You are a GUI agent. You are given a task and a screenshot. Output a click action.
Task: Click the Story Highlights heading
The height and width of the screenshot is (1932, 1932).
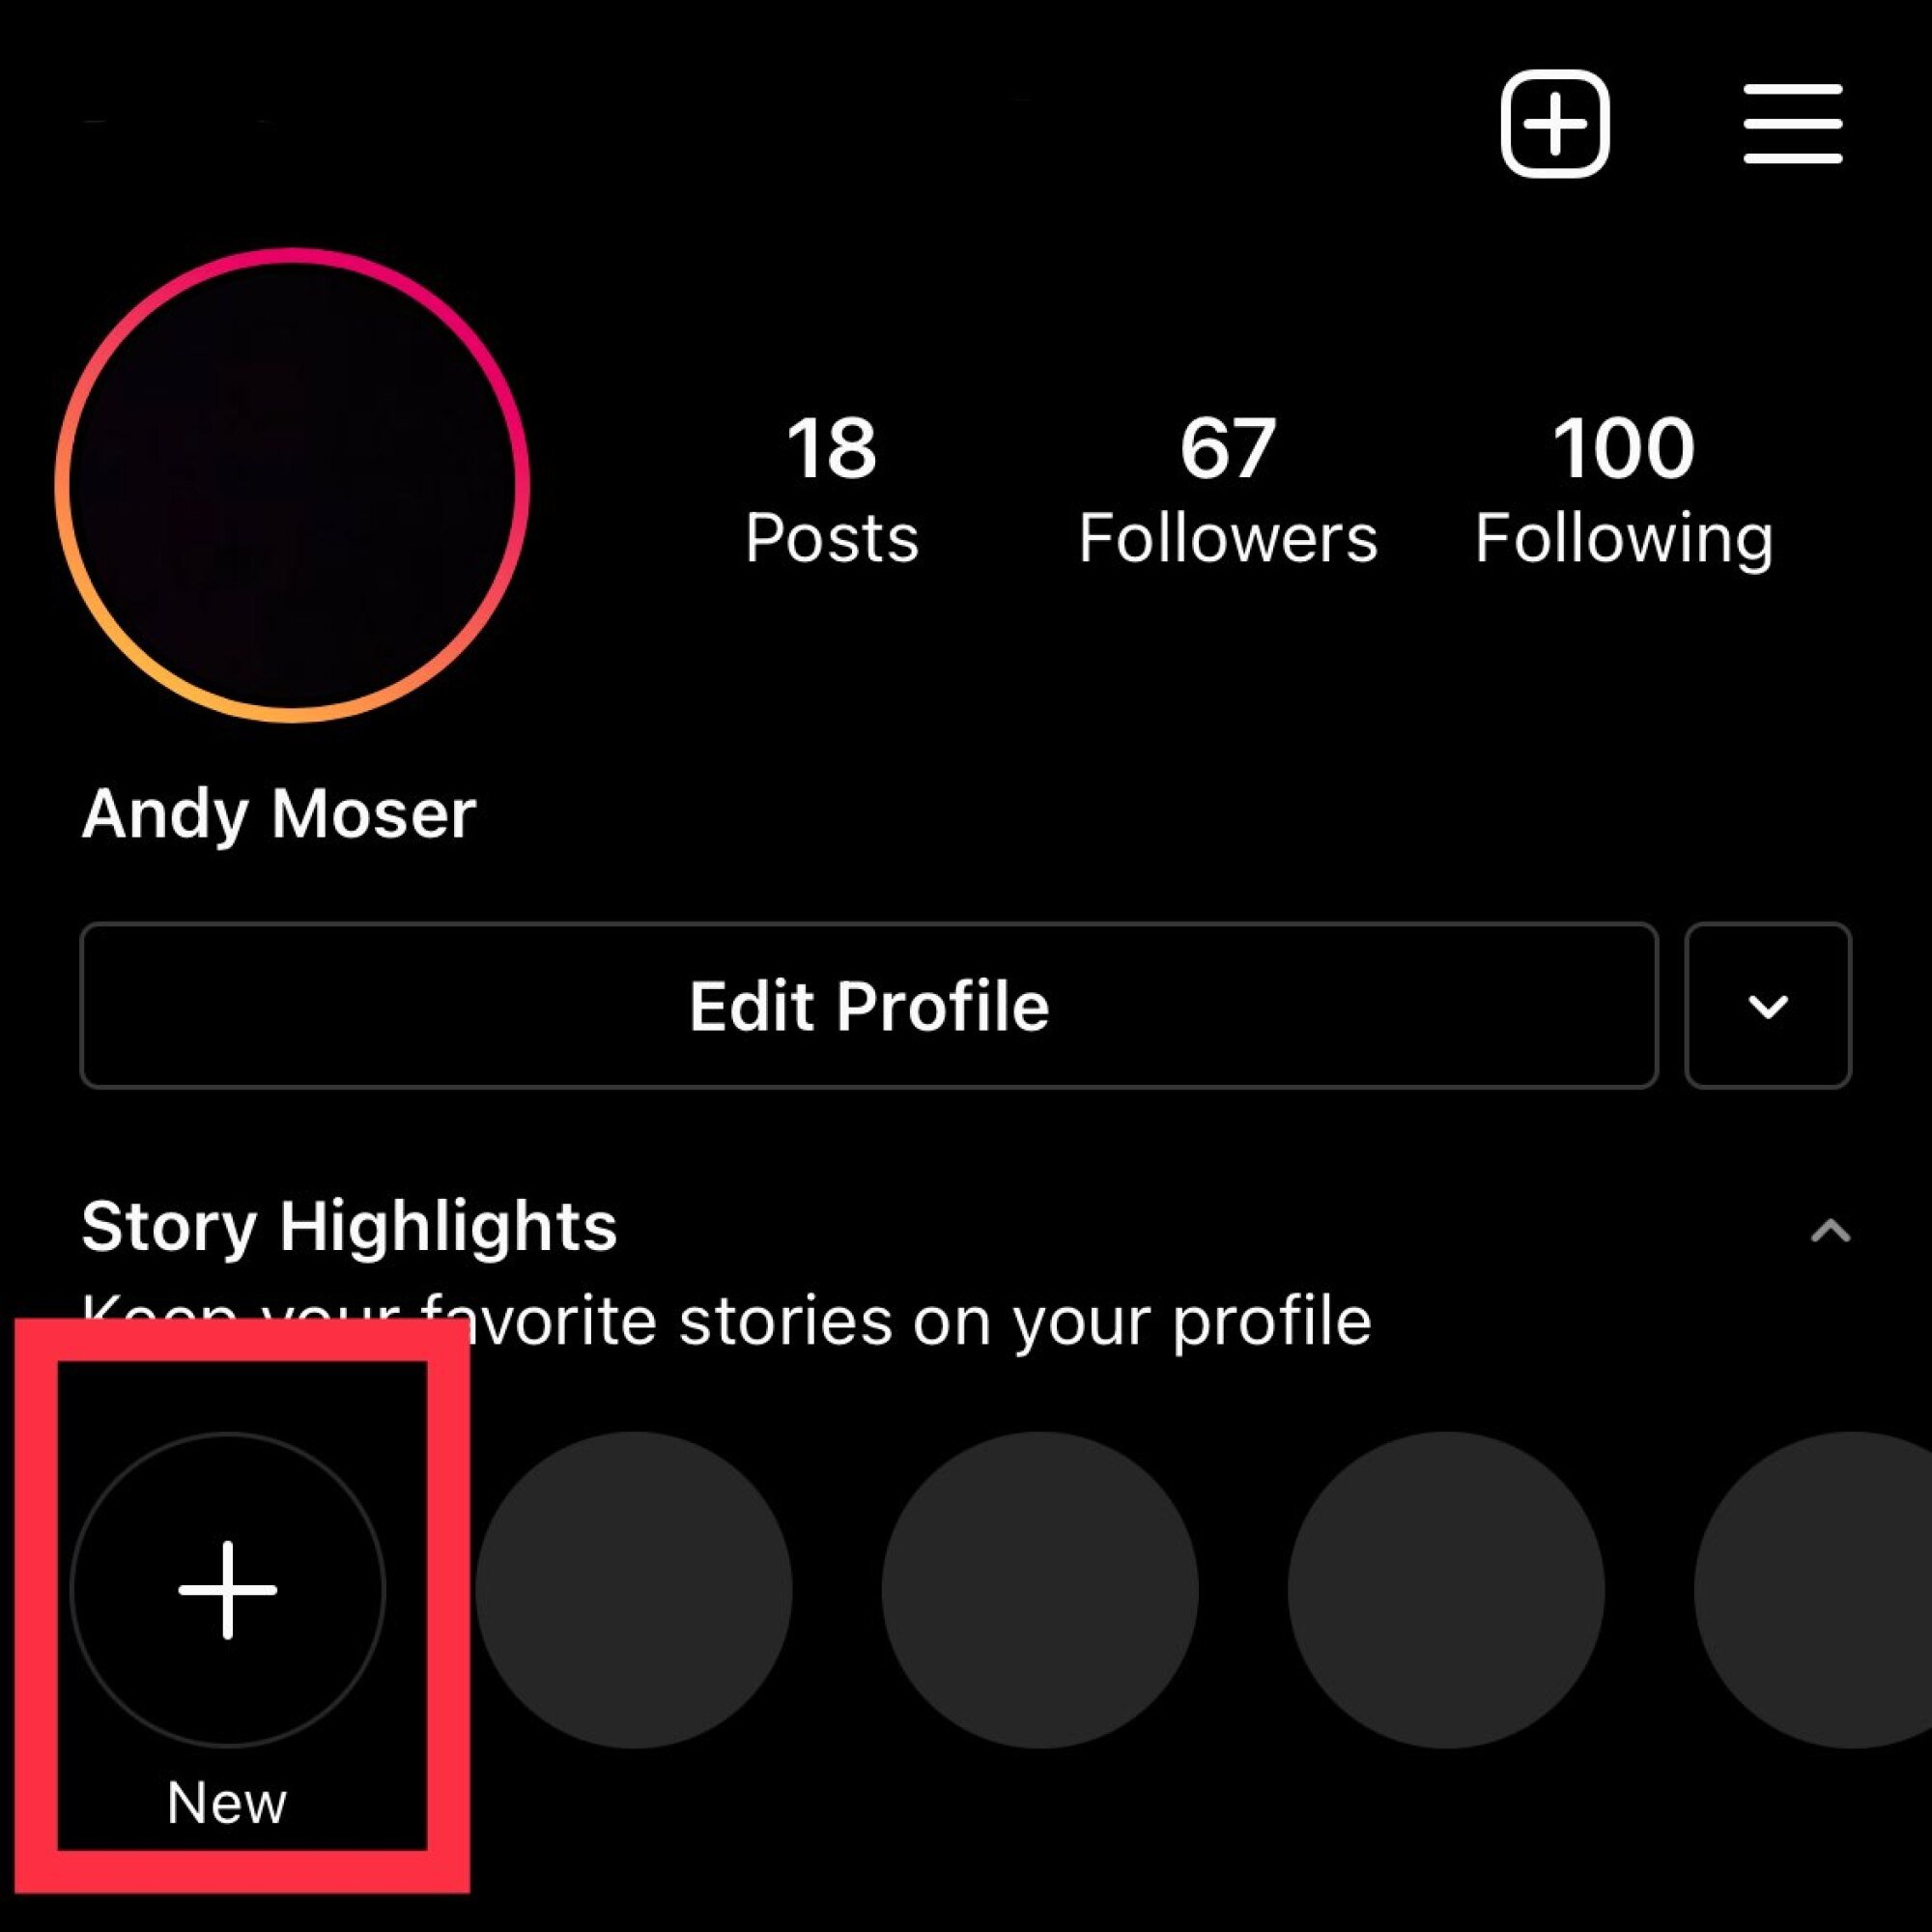(x=349, y=1226)
